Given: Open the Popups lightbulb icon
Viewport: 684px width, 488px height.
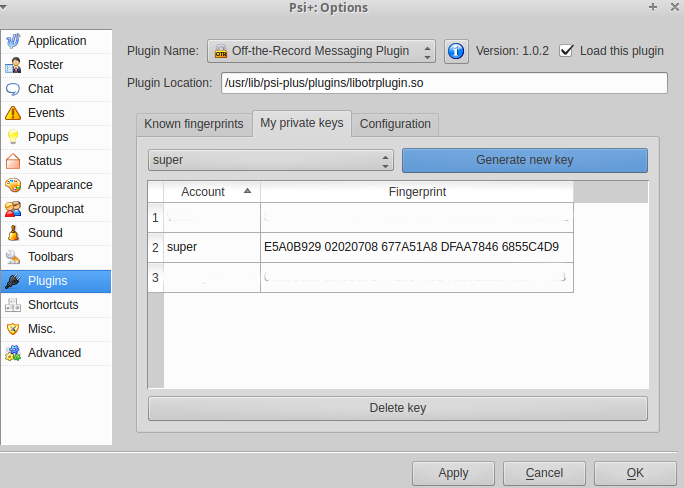Looking at the screenshot, I should (x=14, y=137).
